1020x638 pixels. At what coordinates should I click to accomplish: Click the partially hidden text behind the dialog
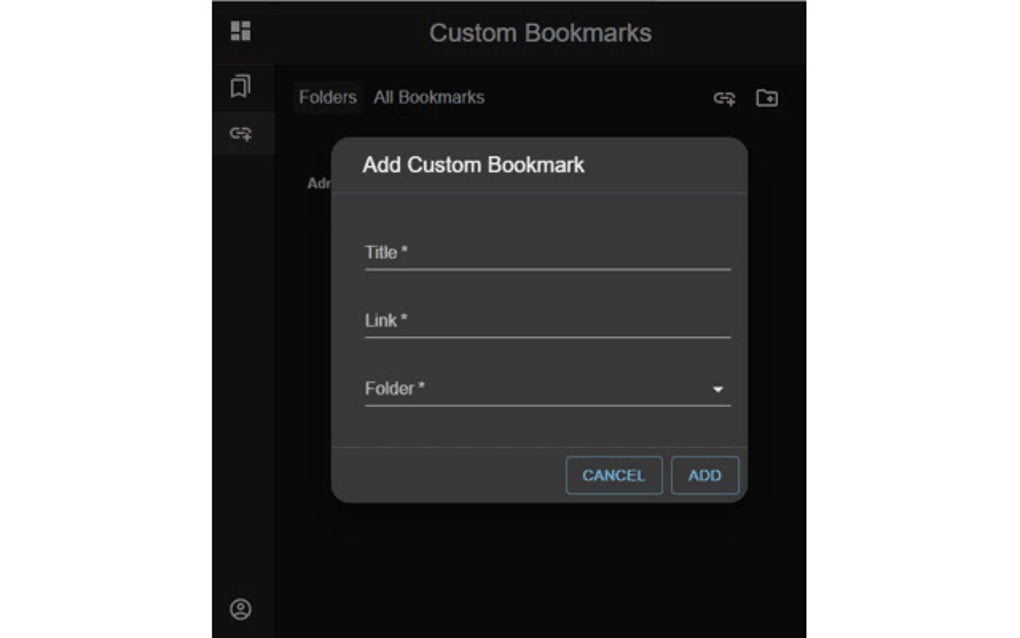click(x=318, y=184)
